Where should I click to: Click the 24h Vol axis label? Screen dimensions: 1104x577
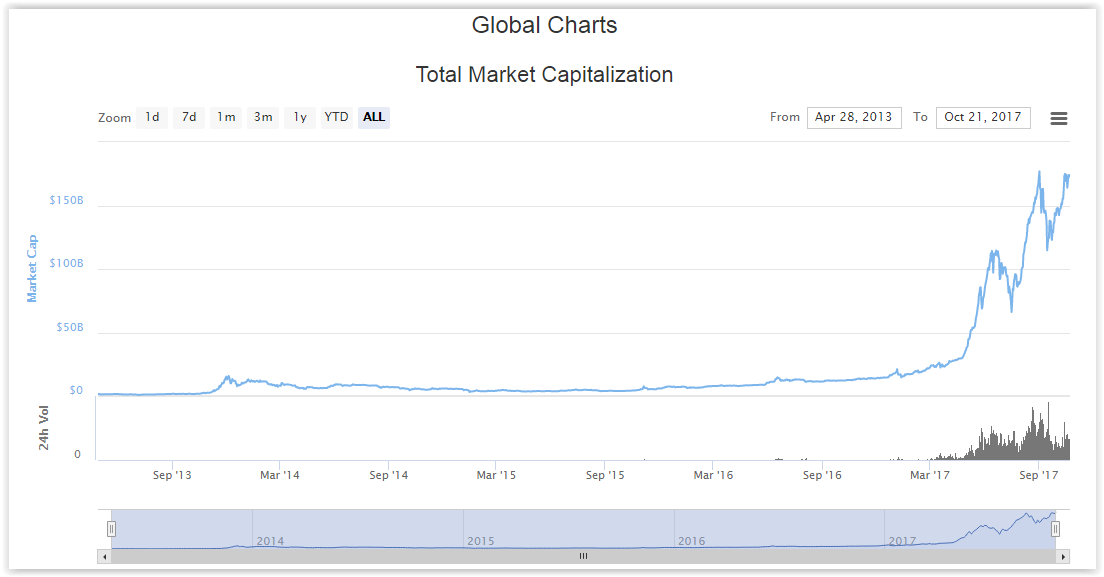pos(44,428)
